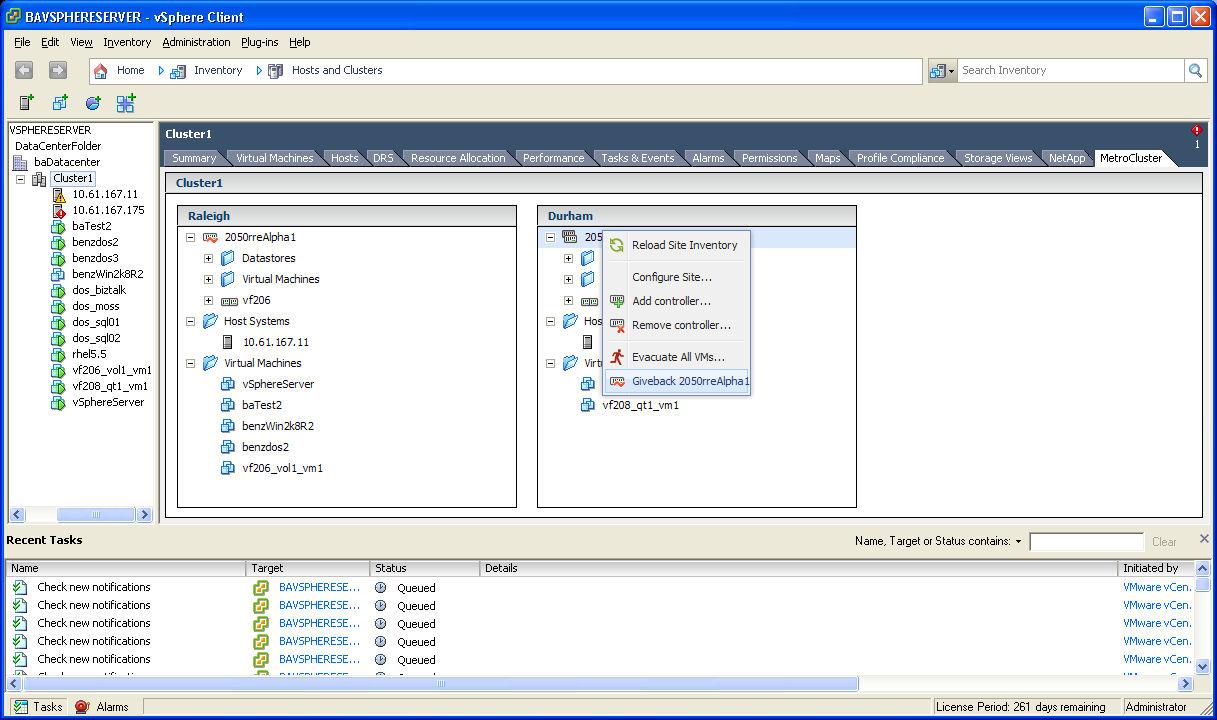Click the search magnifier icon
The width and height of the screenshot is (1217, 720).
point(1195,70)
